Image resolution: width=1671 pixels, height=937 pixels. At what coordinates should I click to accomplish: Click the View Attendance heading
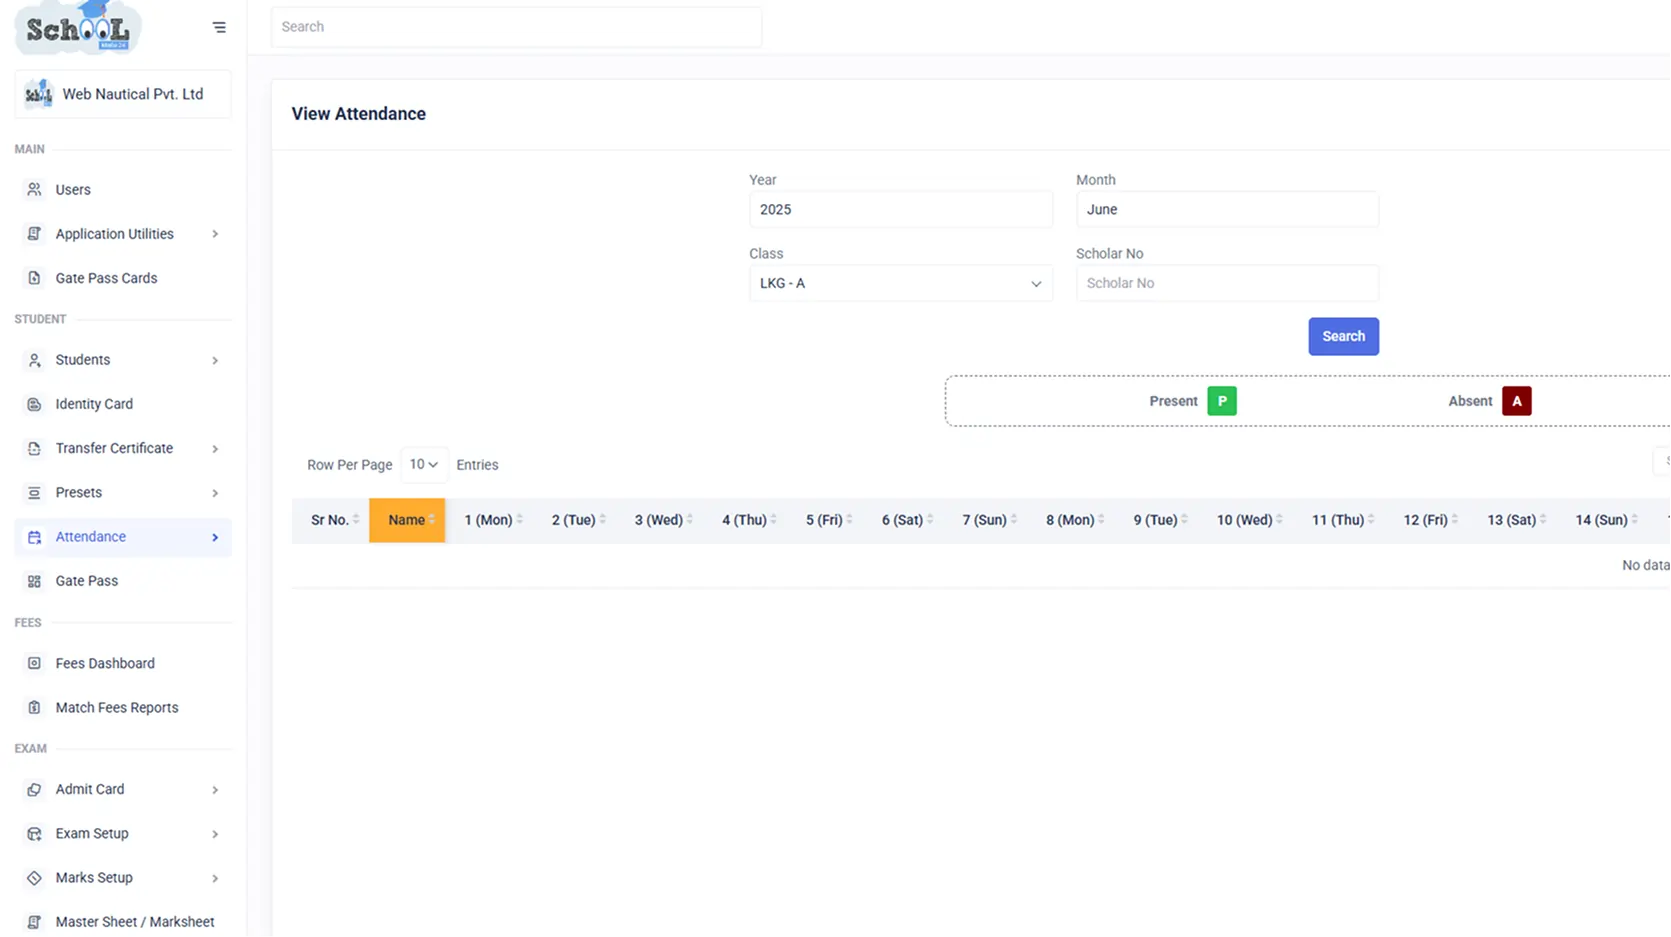359,114
